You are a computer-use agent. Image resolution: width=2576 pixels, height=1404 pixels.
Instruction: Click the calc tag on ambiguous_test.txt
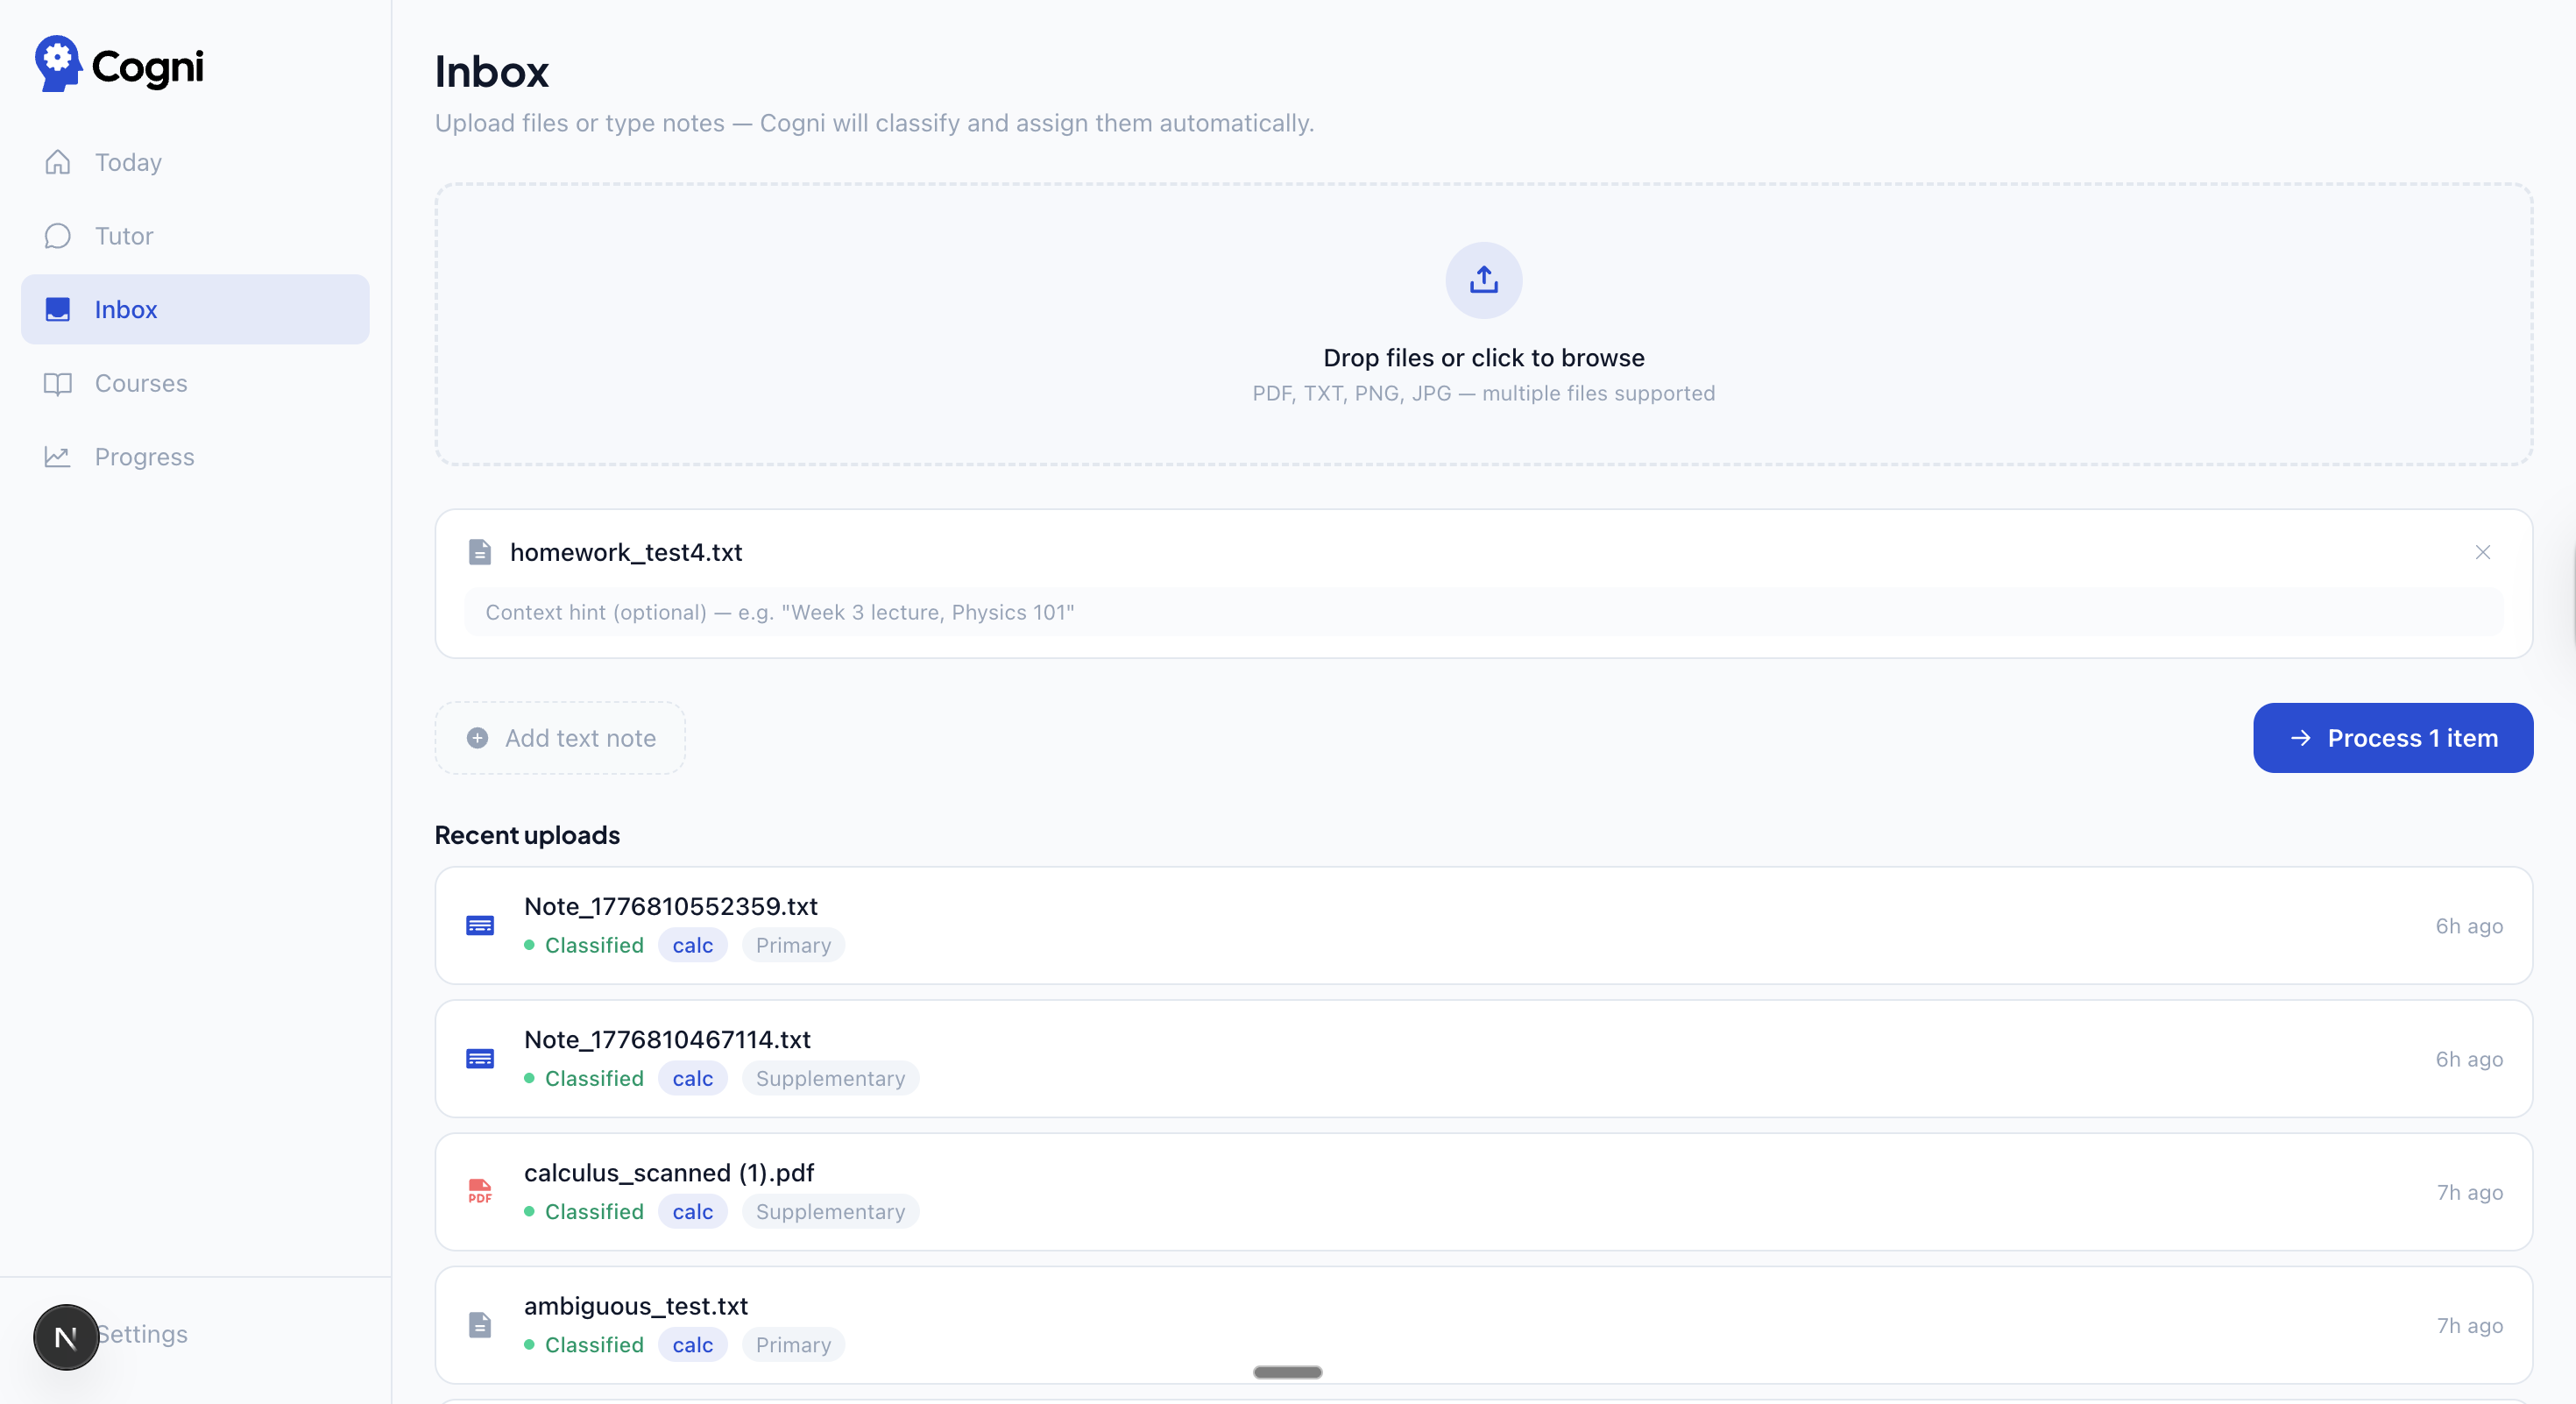pyautogui.click(x=693, y=1344)
